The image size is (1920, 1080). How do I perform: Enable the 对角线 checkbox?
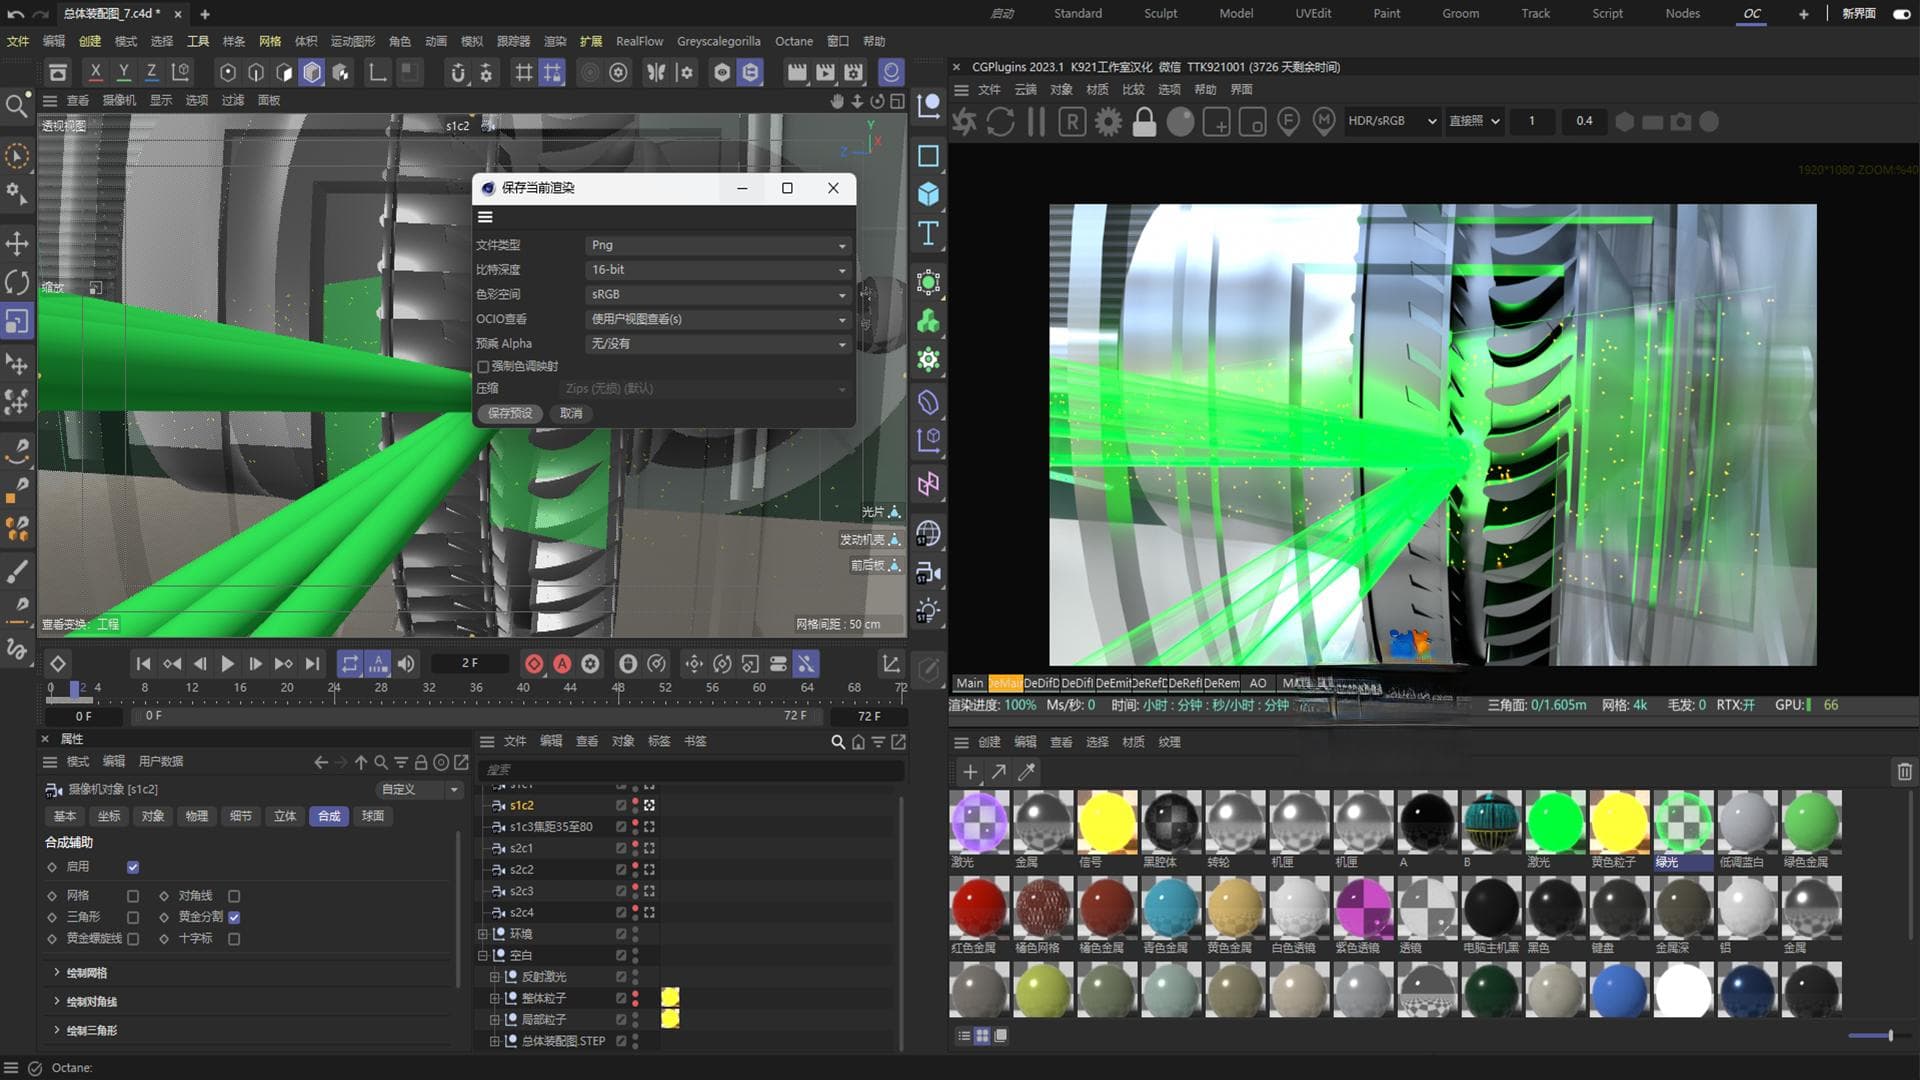pyautogui.click(x=234, y=896)
